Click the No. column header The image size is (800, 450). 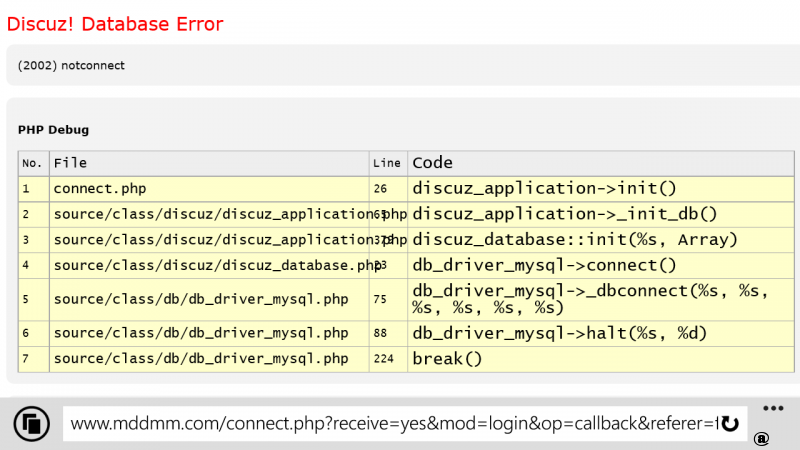33,163
